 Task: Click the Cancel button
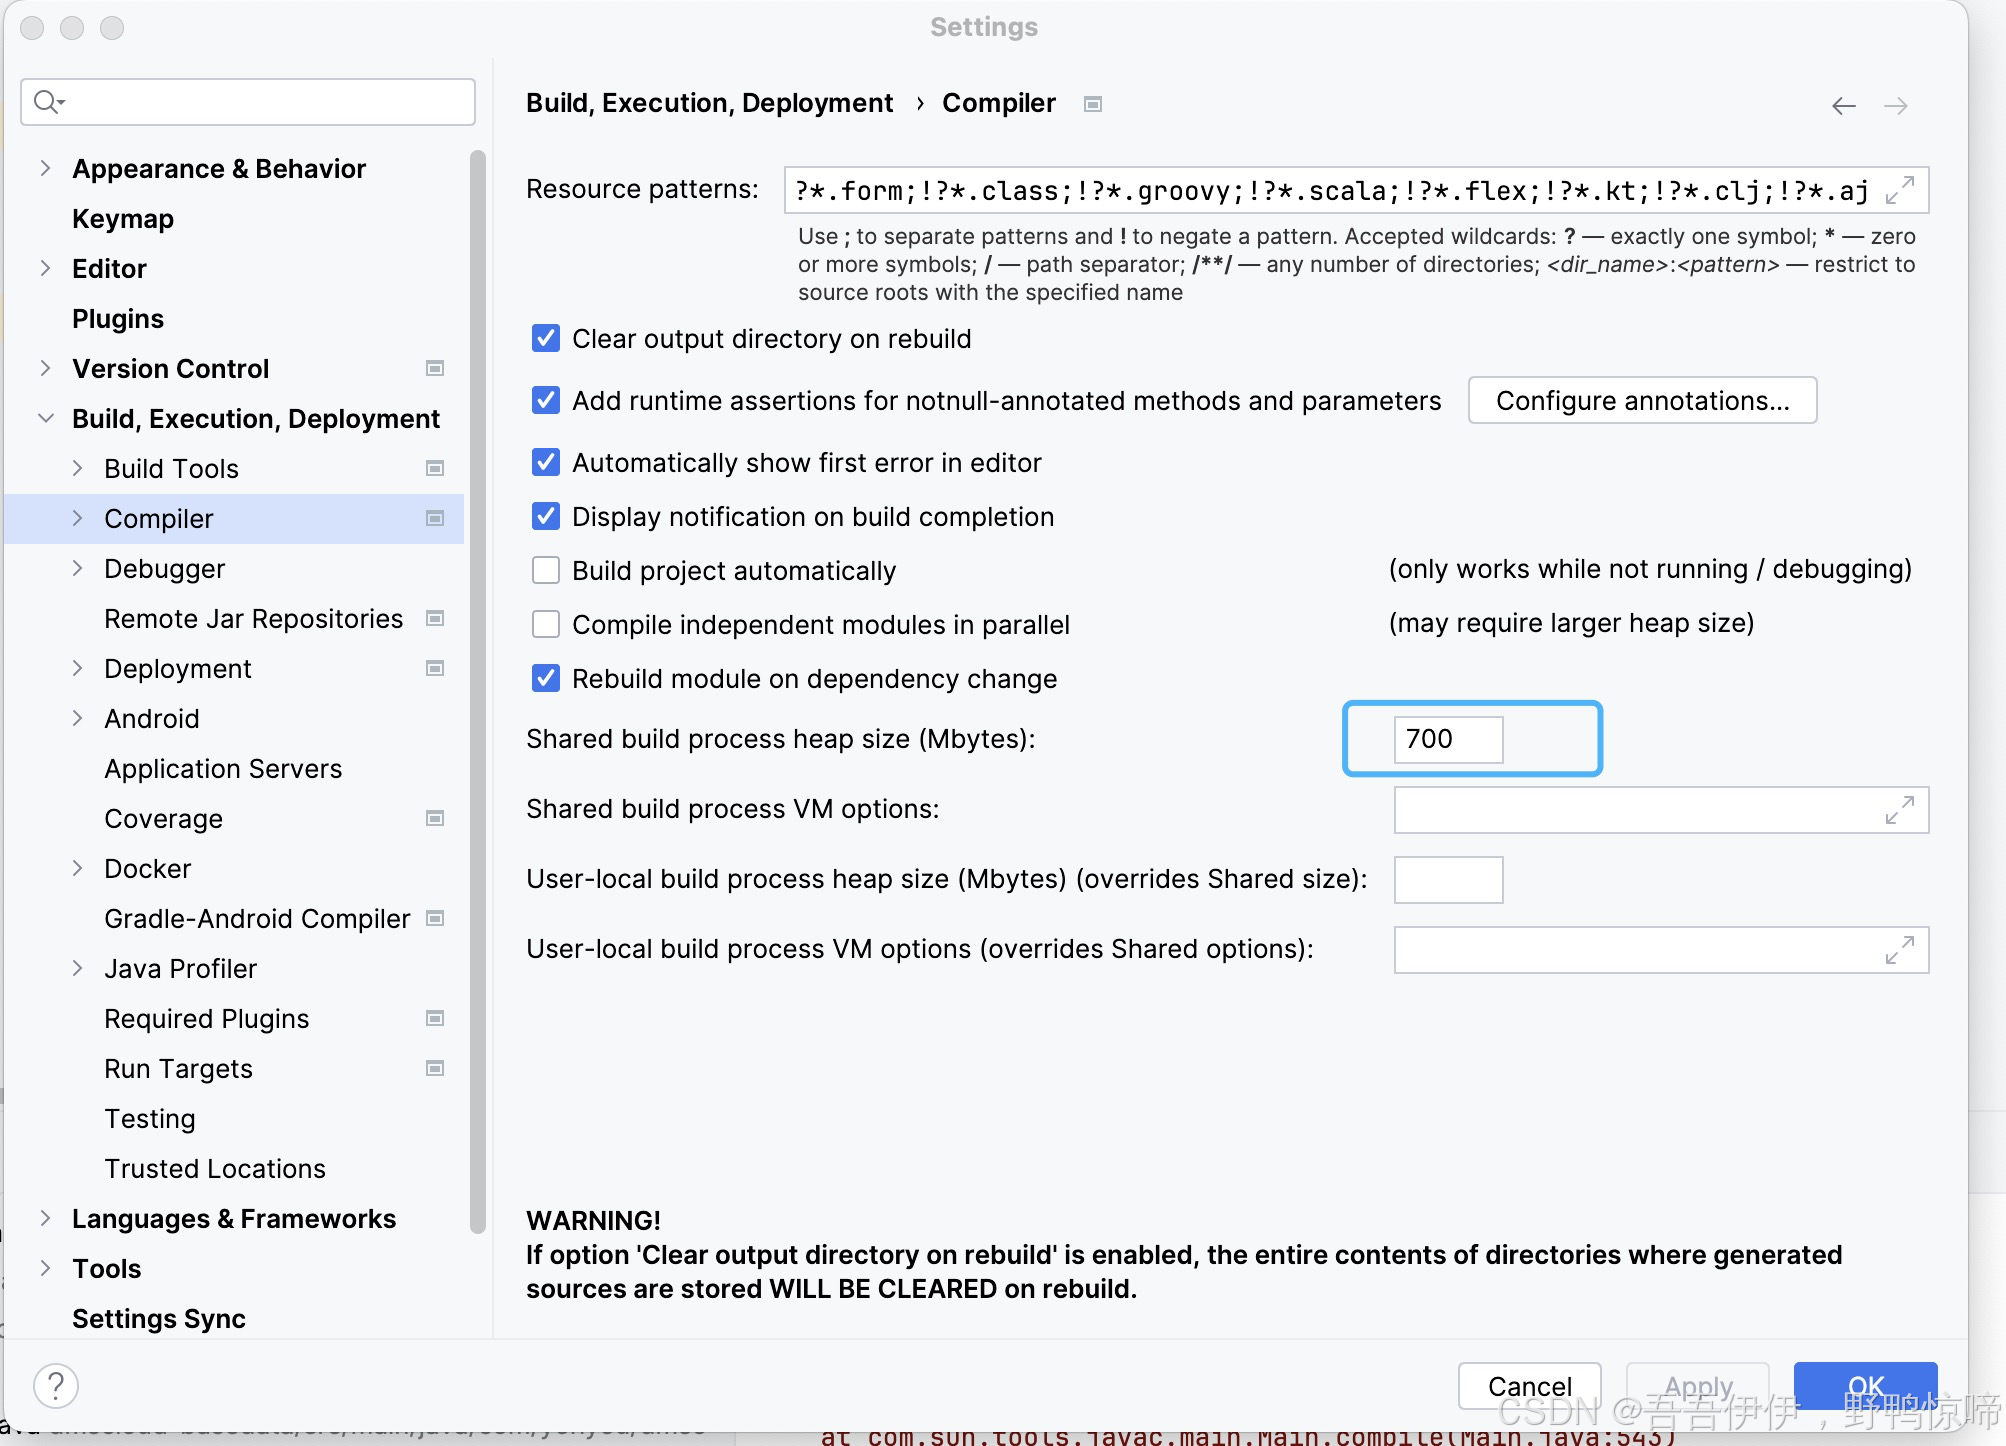coord(1529,1386)
